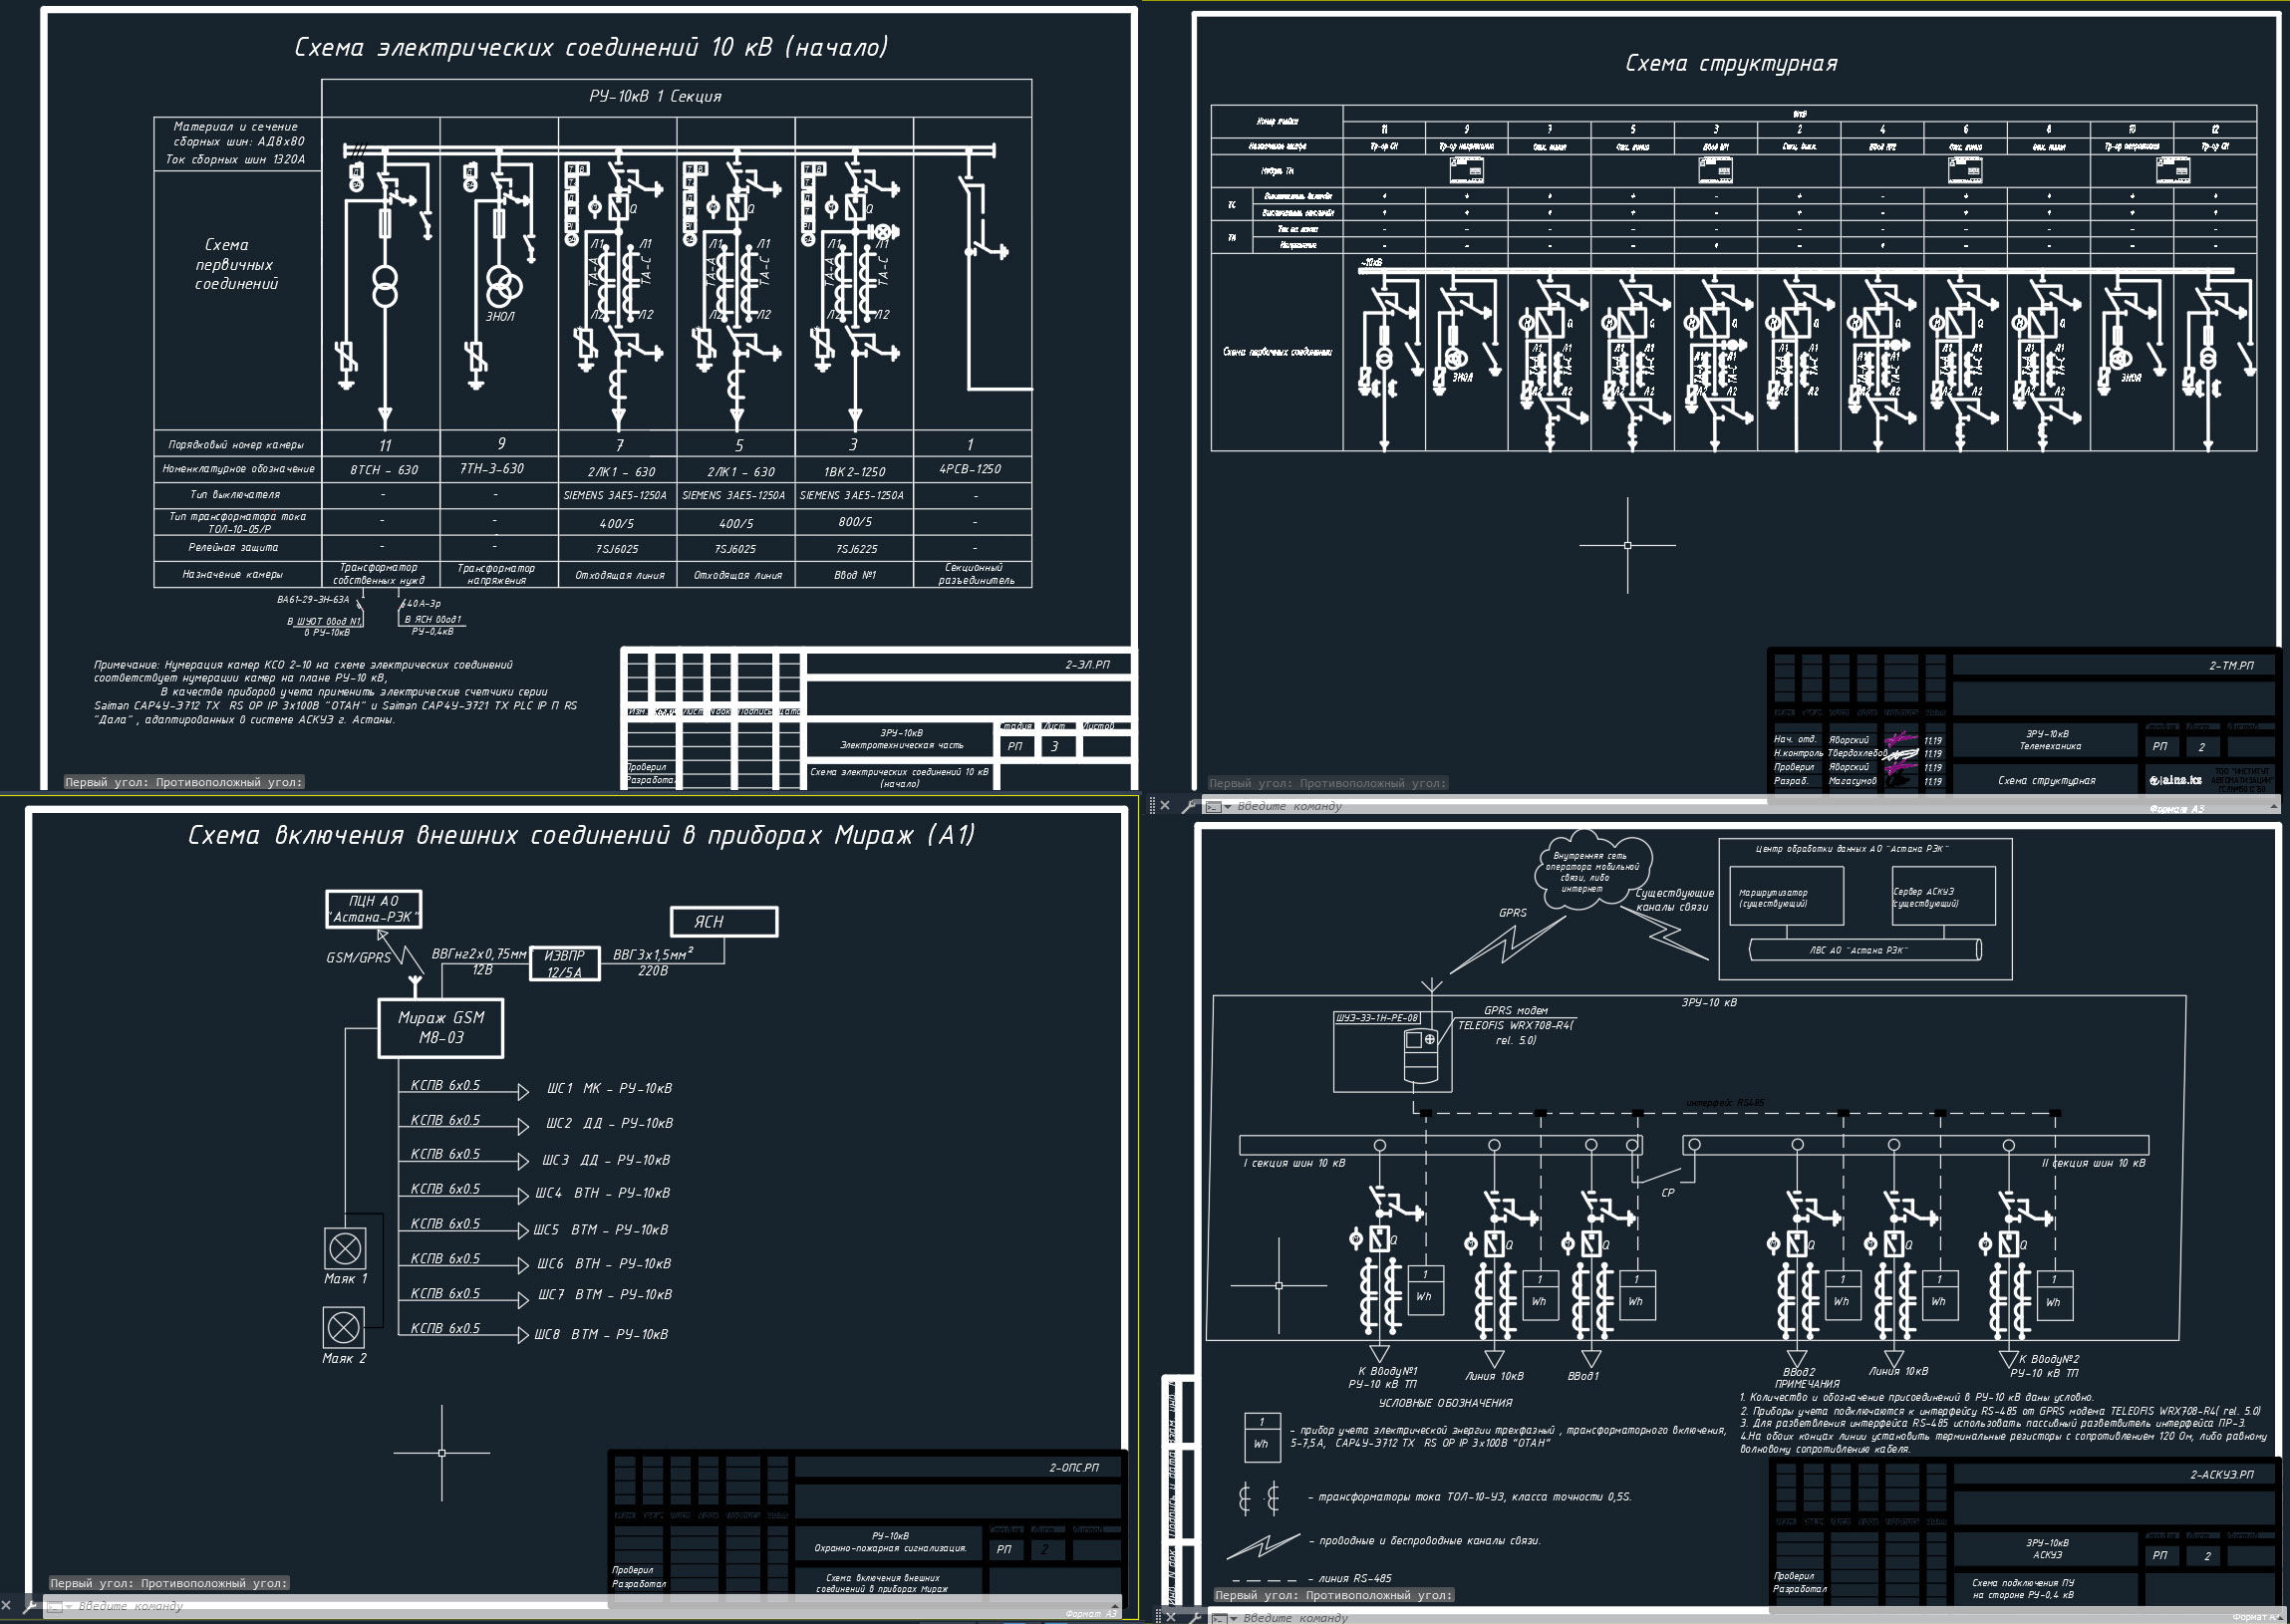This screenshot has width=2290, height=1624.
Task: Select the 'ПРИМЕЧАНИЯ' heading
Action: coord(1807,1384)
